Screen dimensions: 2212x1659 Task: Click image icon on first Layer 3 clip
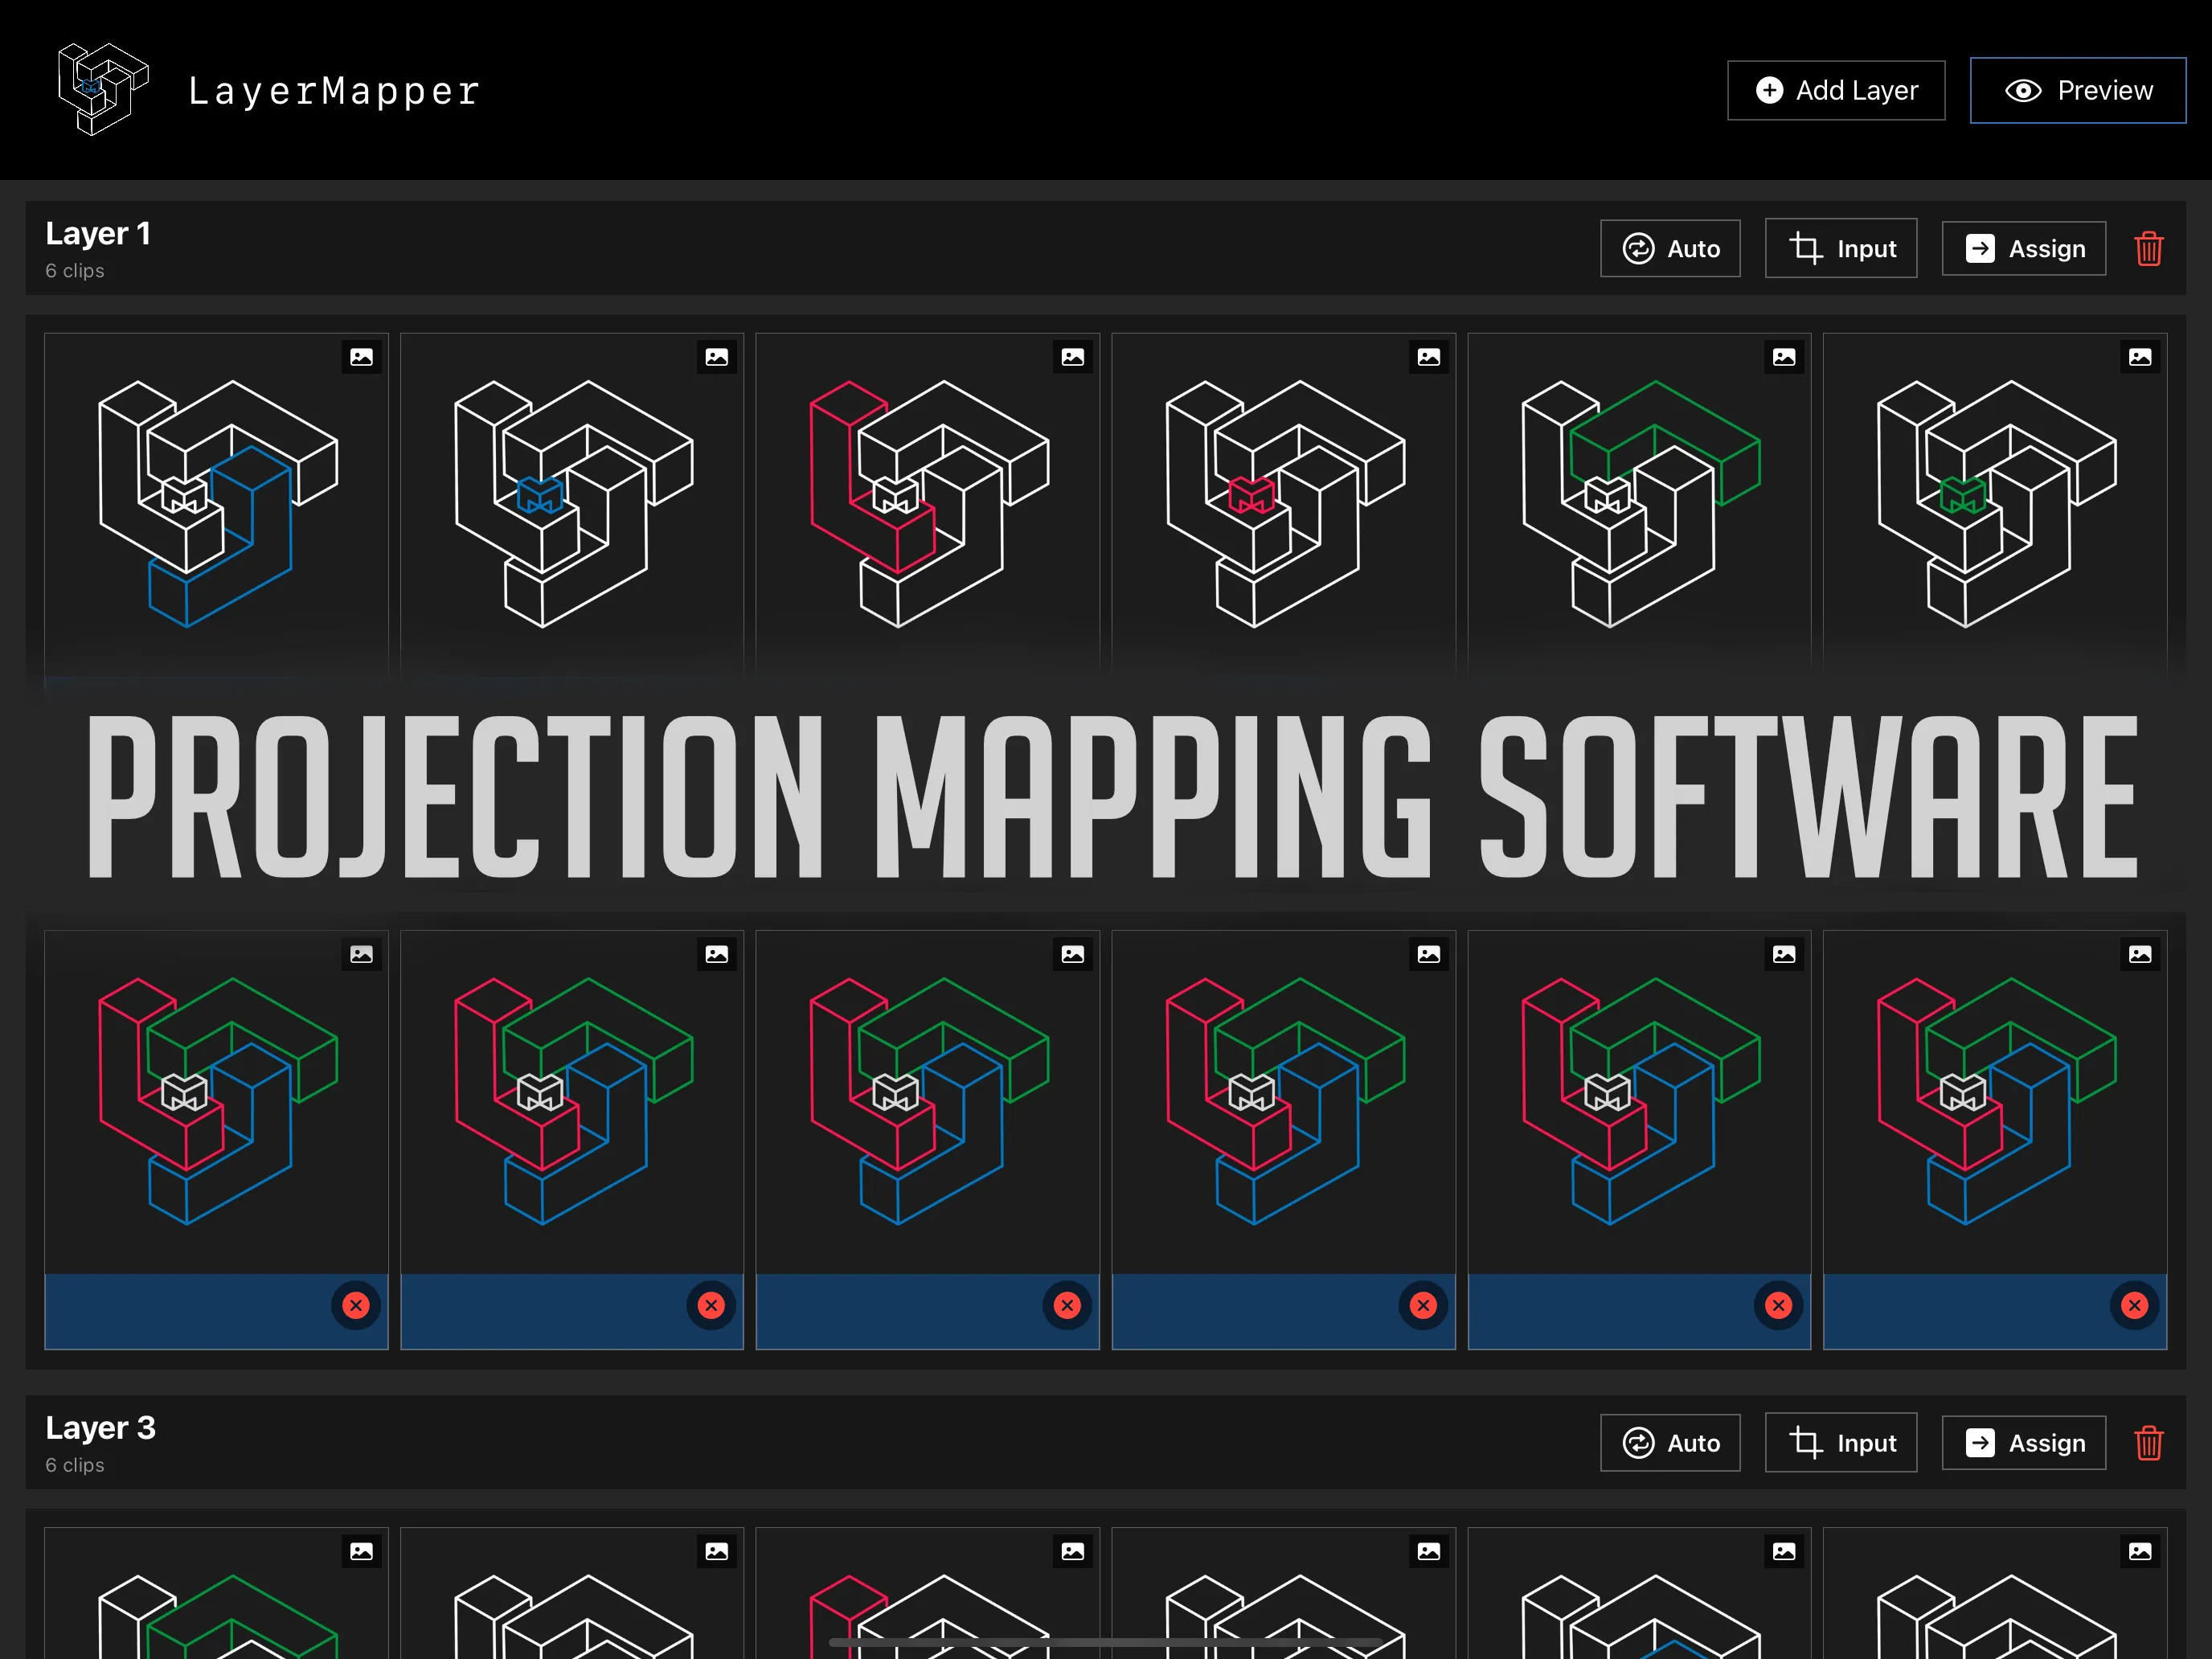tap(362, 1551)
